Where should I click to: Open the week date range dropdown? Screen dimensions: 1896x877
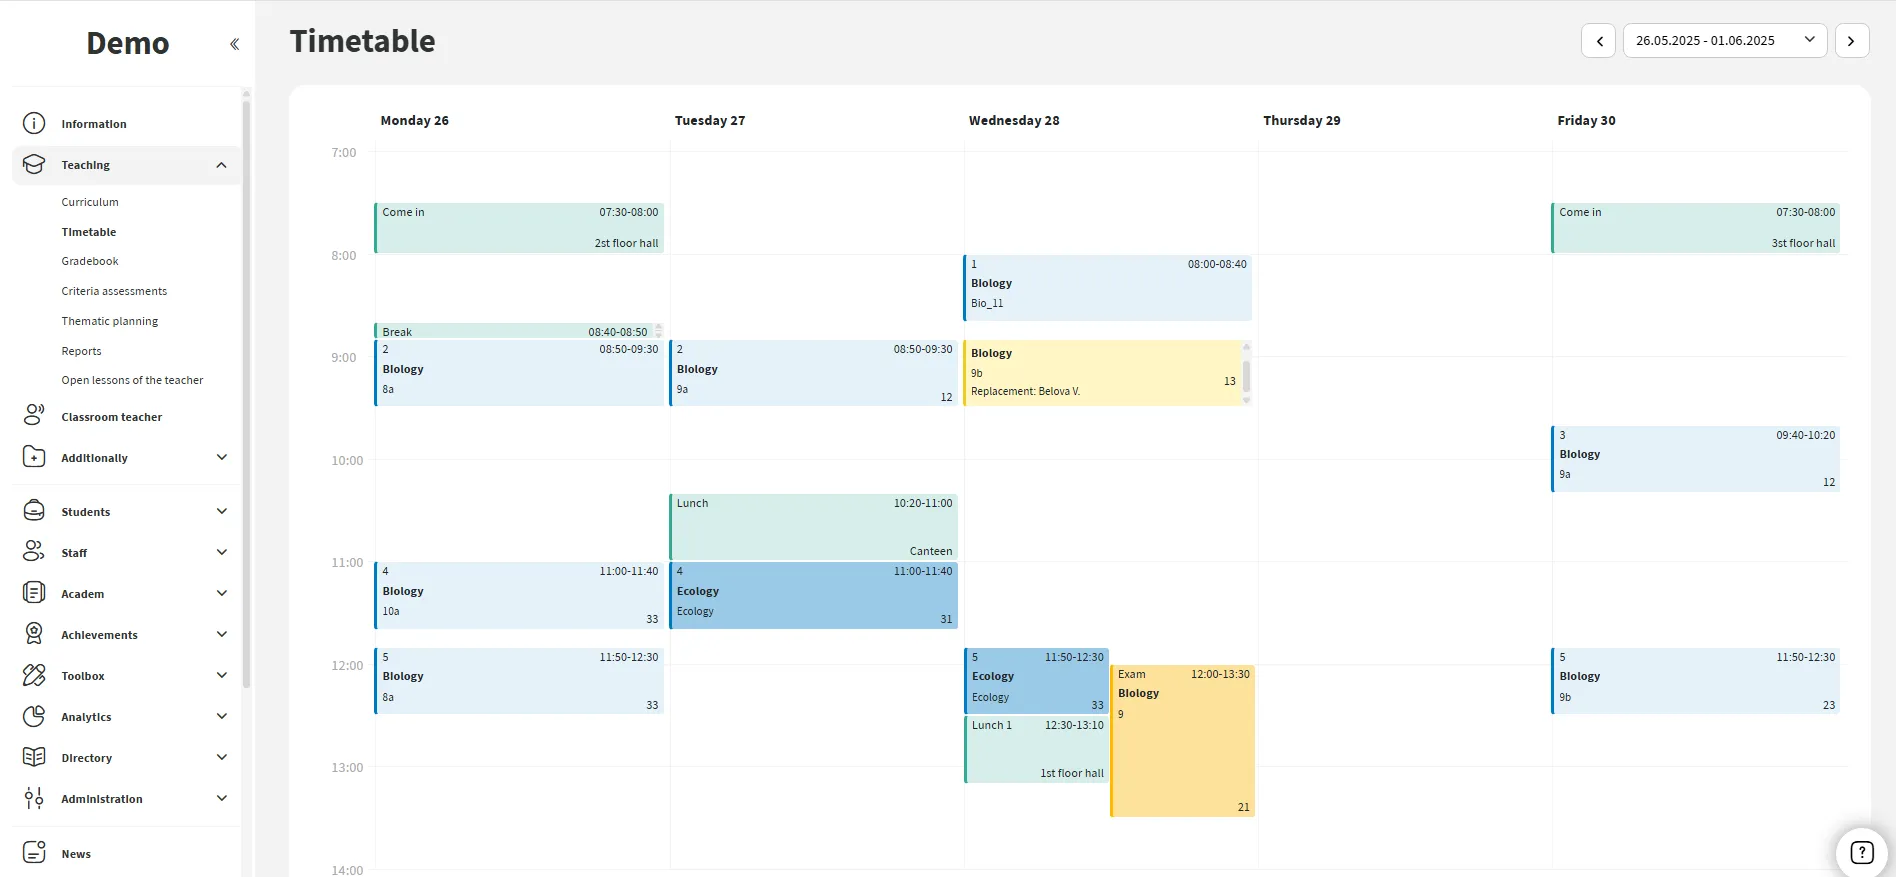tap(1724, 41)
